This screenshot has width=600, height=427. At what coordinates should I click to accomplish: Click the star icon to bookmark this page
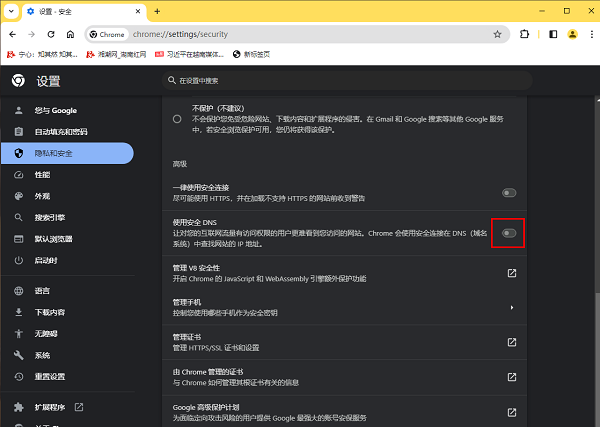(x=497, y=34)
